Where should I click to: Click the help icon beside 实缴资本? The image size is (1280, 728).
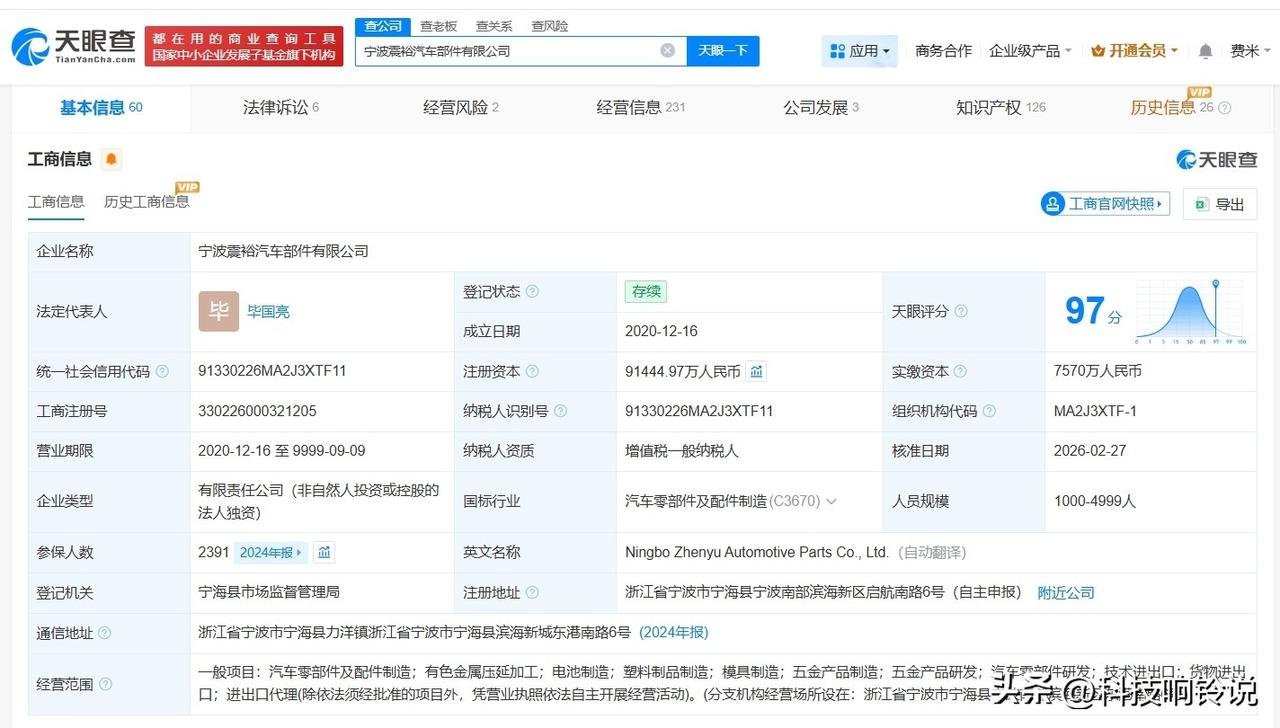(959, 371)
